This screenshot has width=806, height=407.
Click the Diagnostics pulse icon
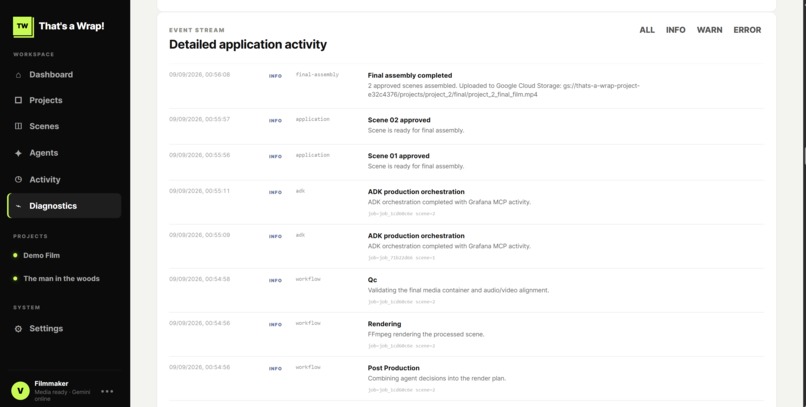(x=19, y=206)
